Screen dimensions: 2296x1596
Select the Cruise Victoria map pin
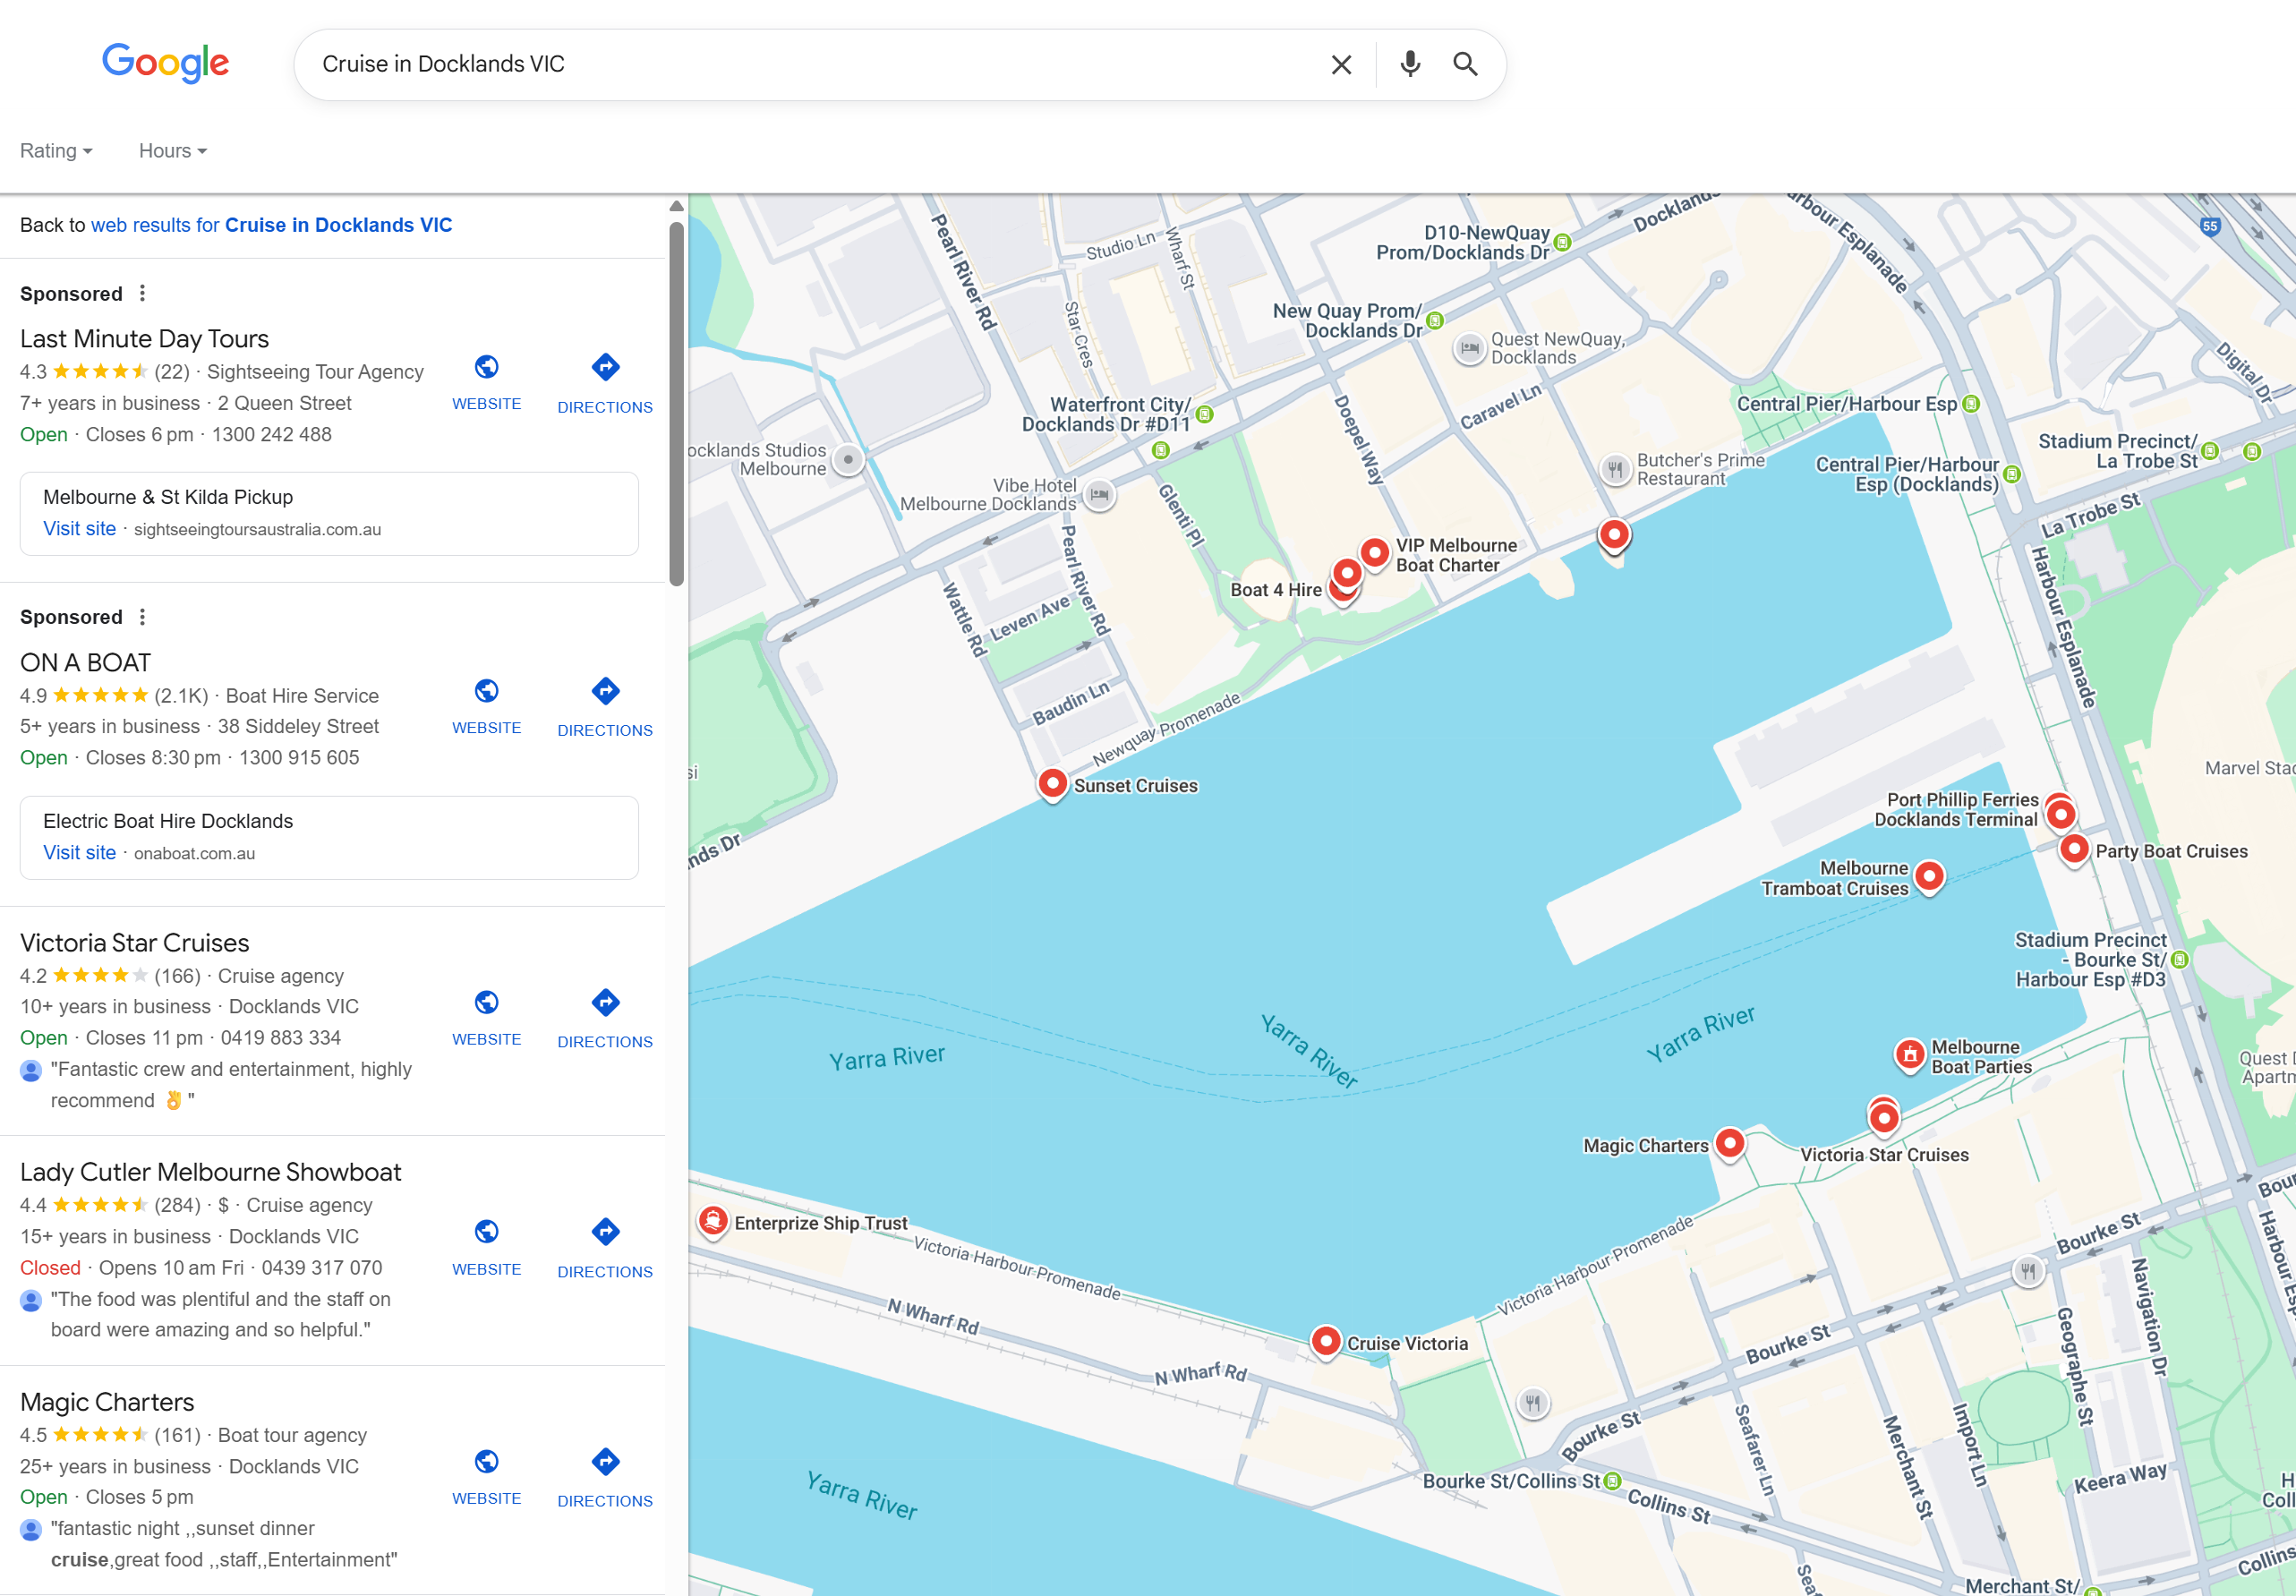point(1325,1341)
